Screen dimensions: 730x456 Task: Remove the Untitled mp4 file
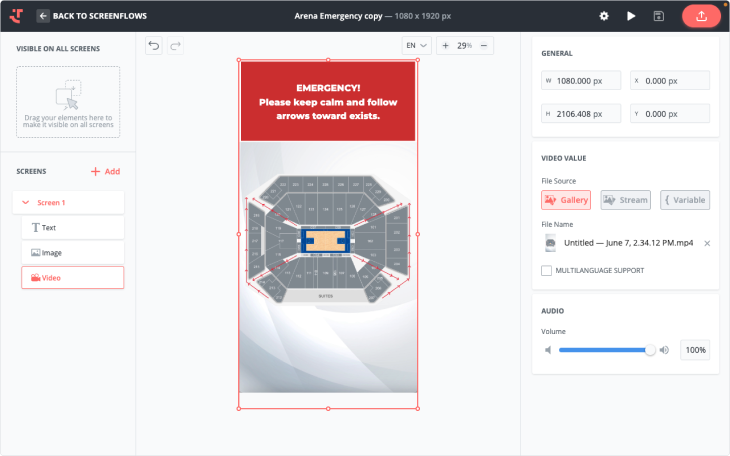pos(707,243)
